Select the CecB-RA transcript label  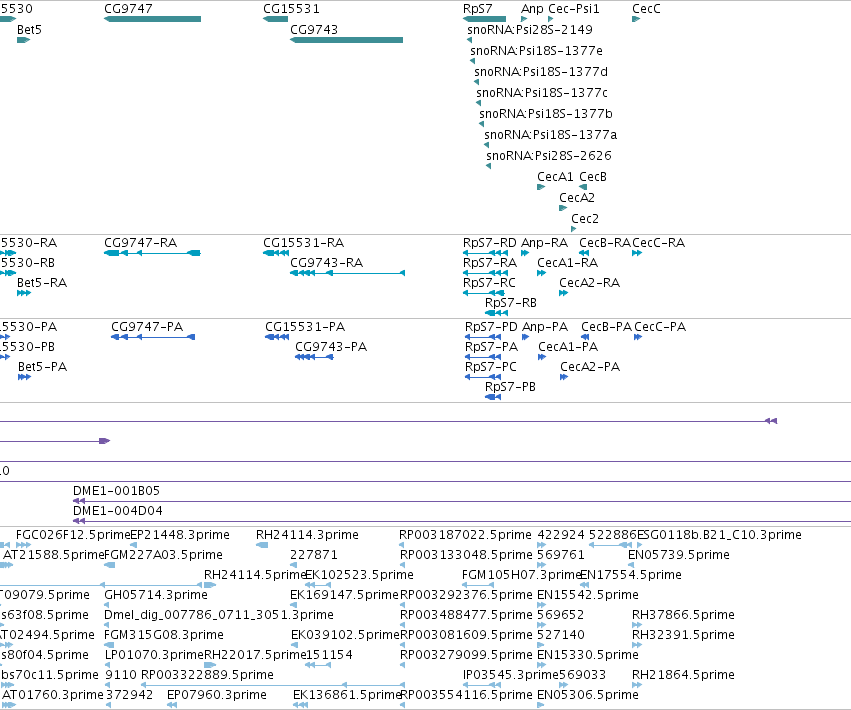point(605,243)
